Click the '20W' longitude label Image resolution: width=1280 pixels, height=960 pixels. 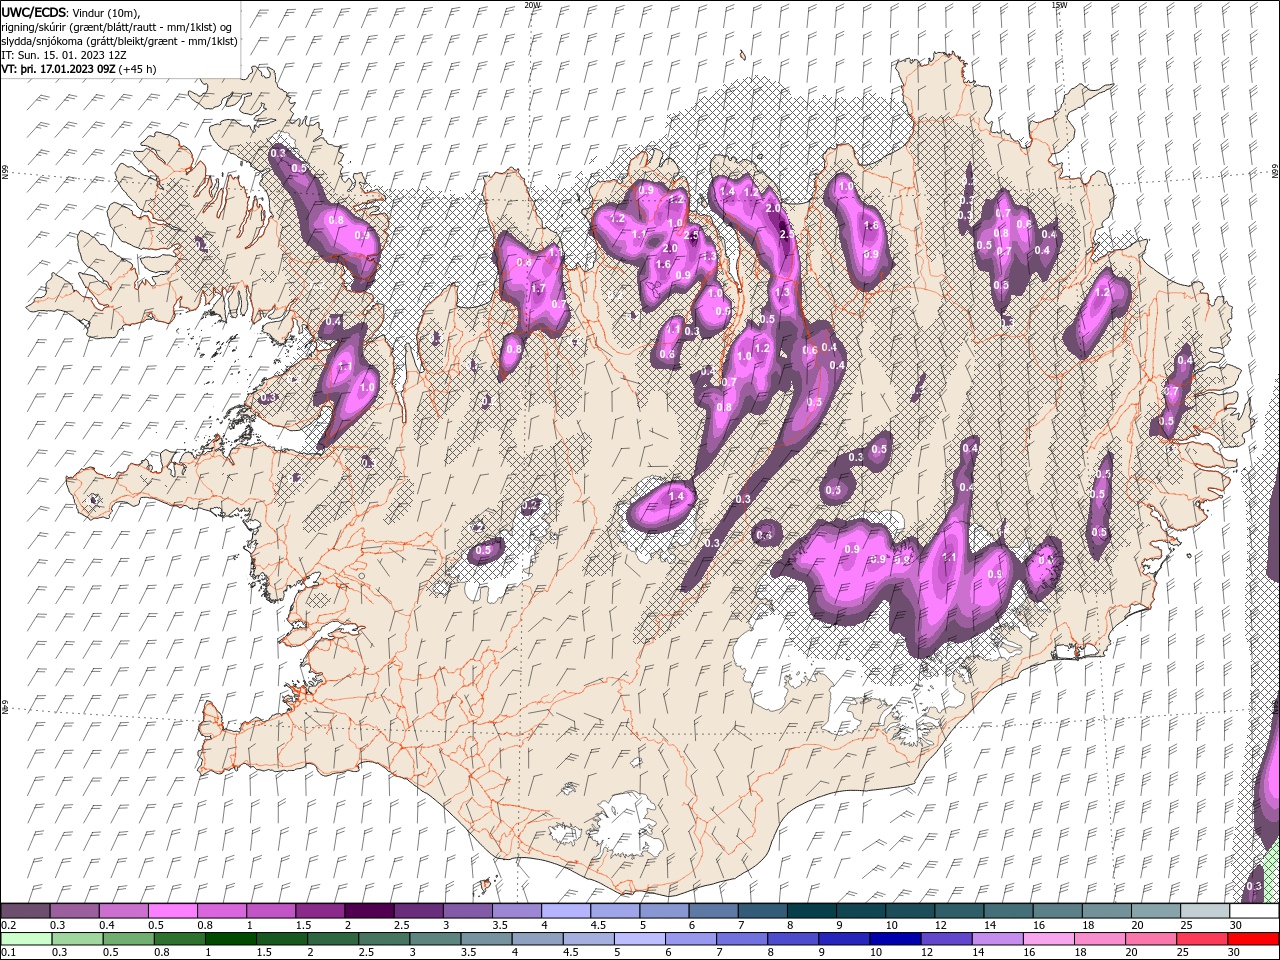tap(532, 5)
